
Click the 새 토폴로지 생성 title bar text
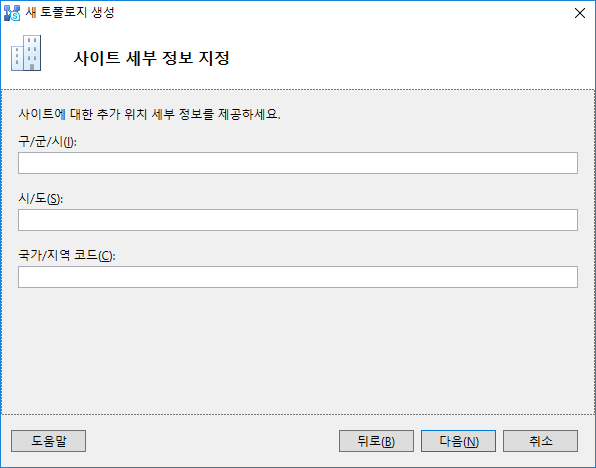[x=70, y=13]
